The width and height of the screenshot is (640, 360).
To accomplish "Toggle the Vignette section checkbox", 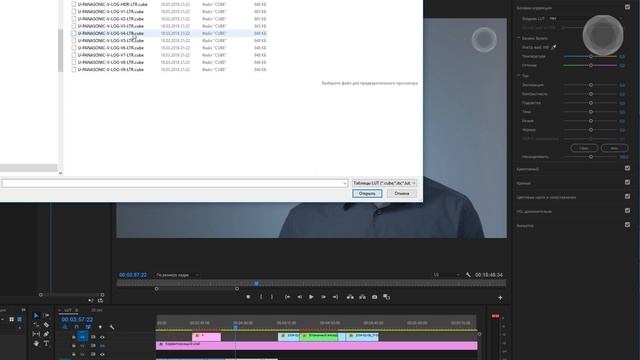I will [x=627, y=225].
